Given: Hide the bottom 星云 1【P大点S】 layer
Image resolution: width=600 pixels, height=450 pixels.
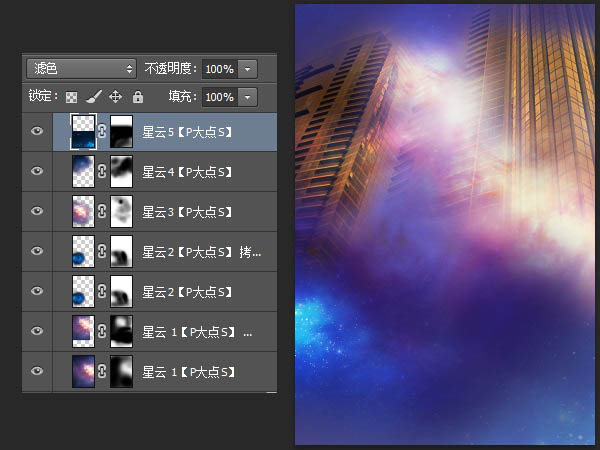Looking at the screenshot, I should [37, 371].
